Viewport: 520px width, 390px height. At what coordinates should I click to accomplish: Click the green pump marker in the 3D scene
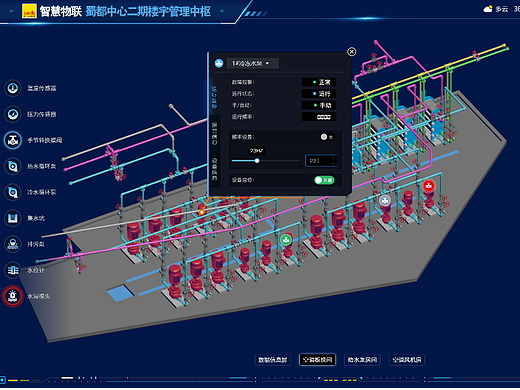click(x=286, y=240)
